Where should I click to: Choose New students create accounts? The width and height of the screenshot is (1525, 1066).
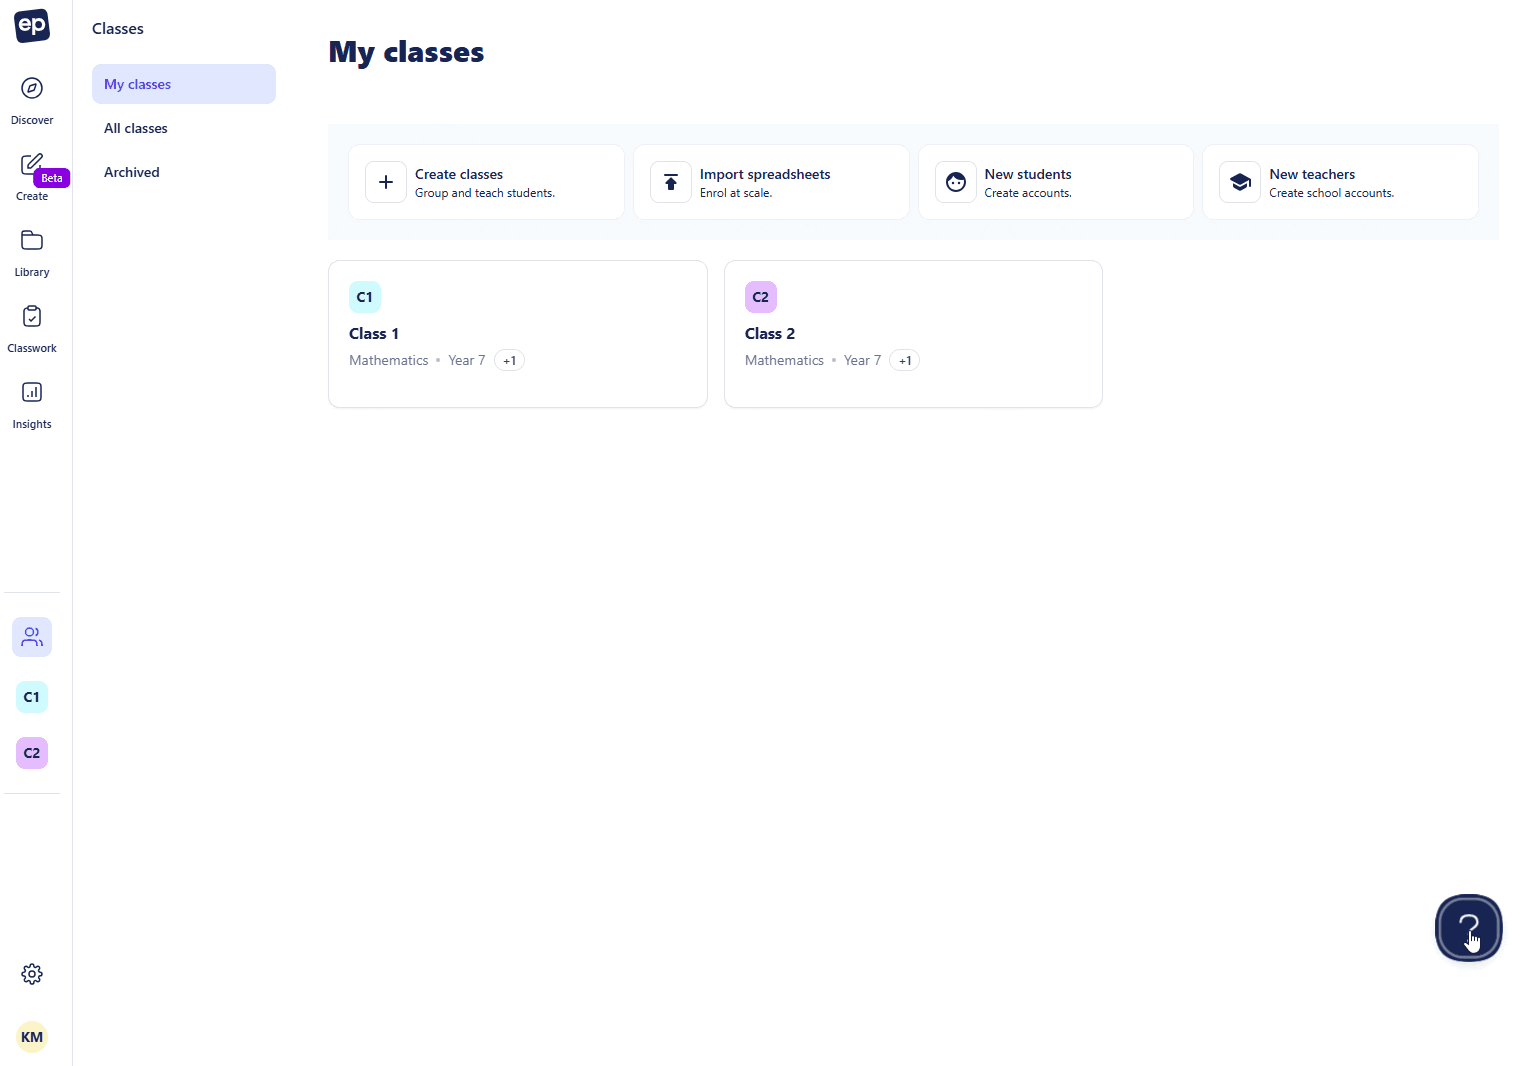tap(1055, 182)
